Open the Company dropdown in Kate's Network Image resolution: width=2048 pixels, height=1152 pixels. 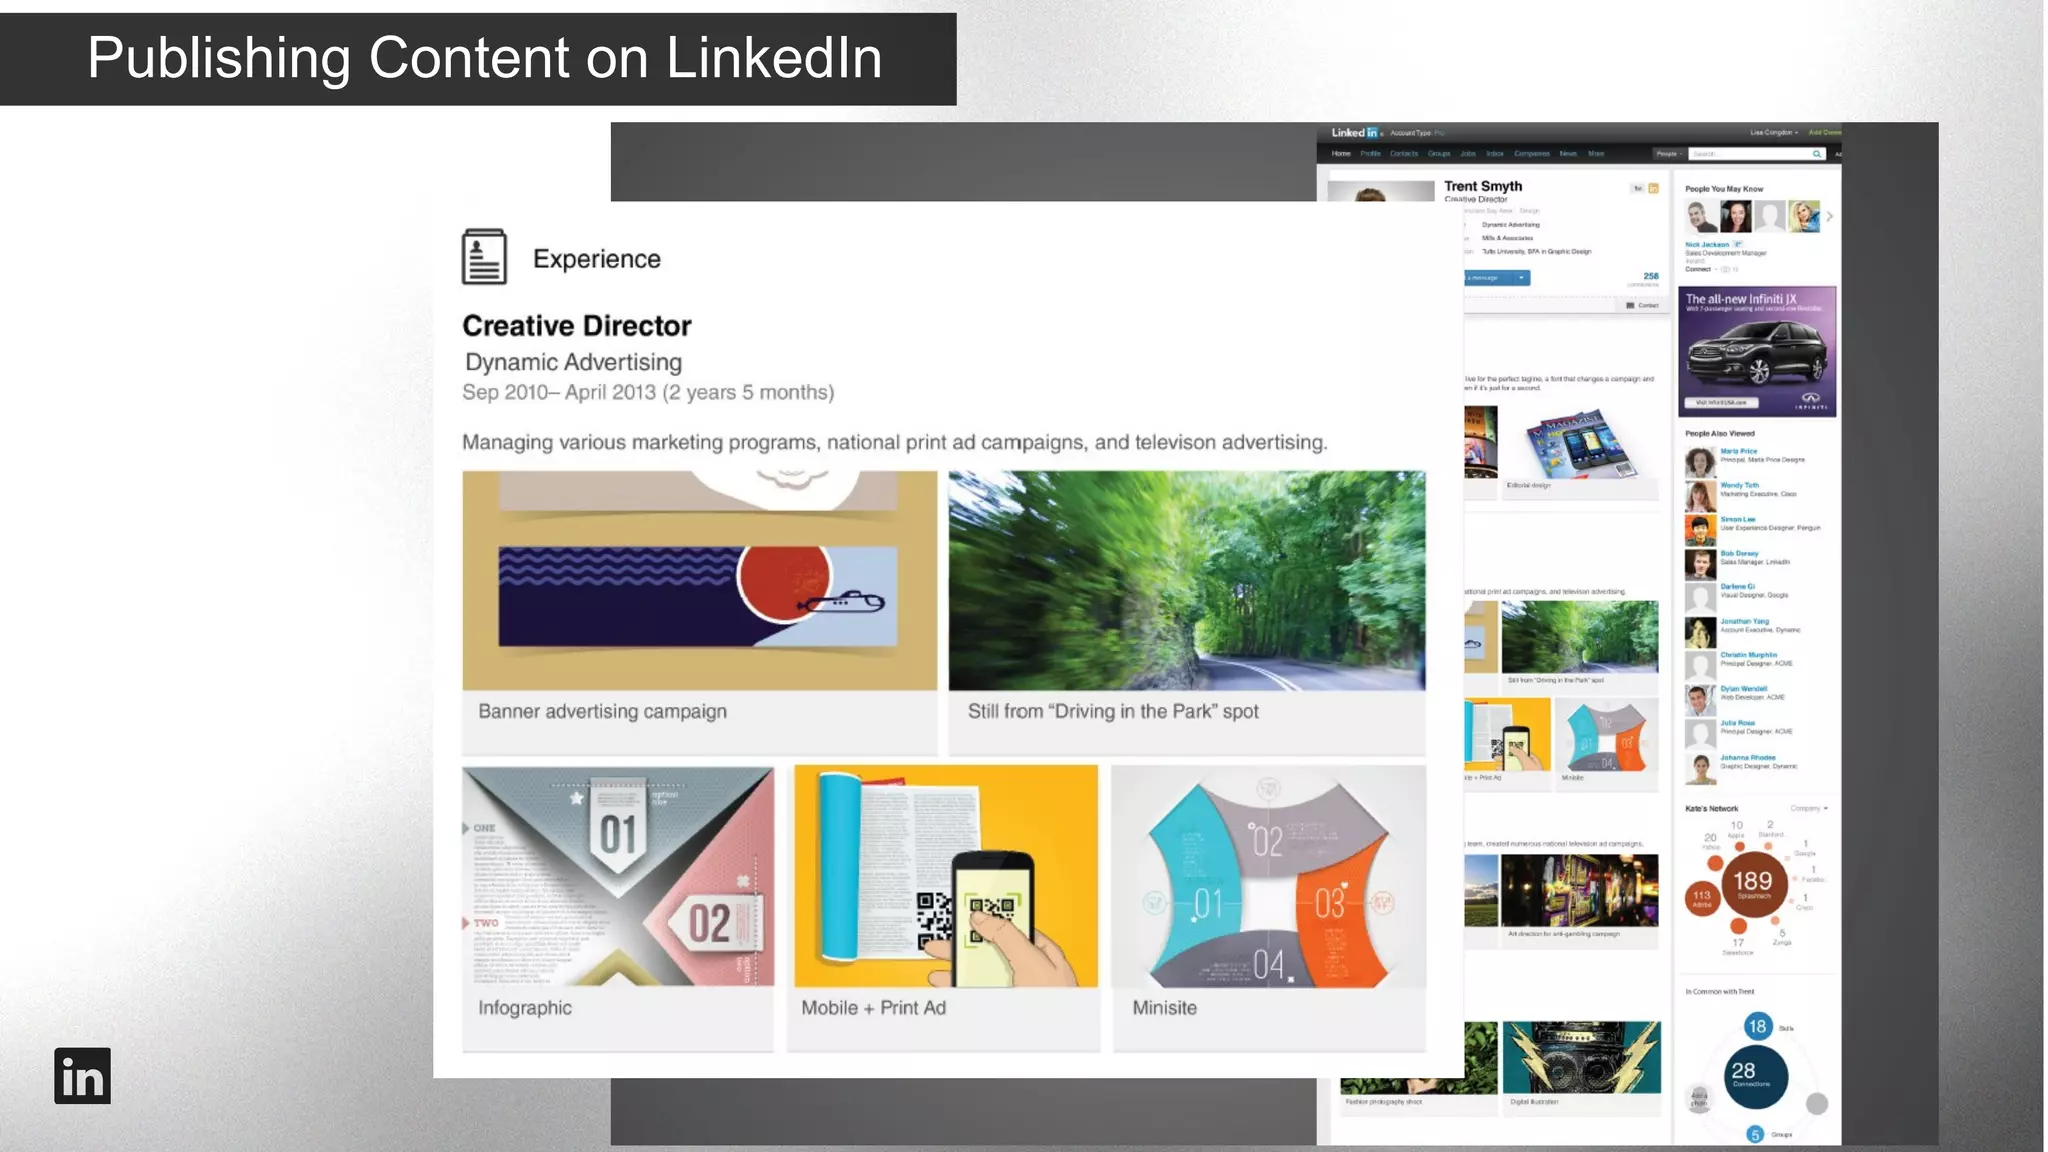coord(1809,808)
